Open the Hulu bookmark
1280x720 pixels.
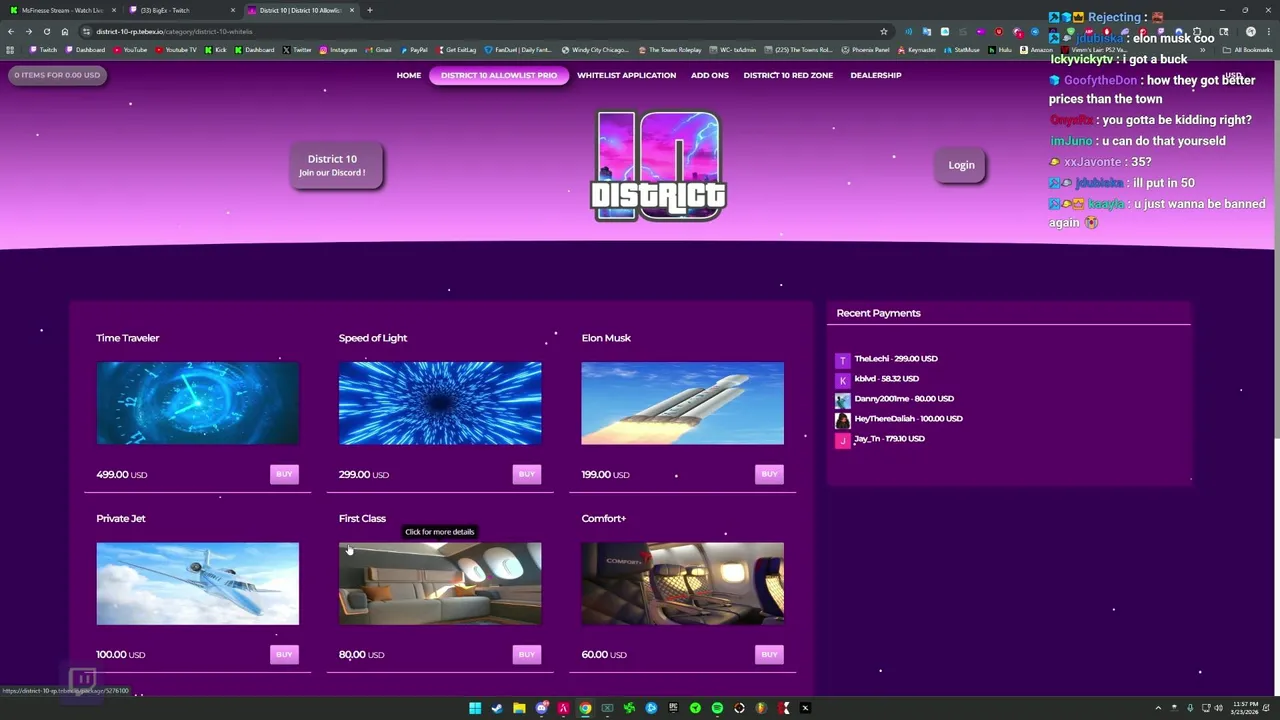(1000, 49)
